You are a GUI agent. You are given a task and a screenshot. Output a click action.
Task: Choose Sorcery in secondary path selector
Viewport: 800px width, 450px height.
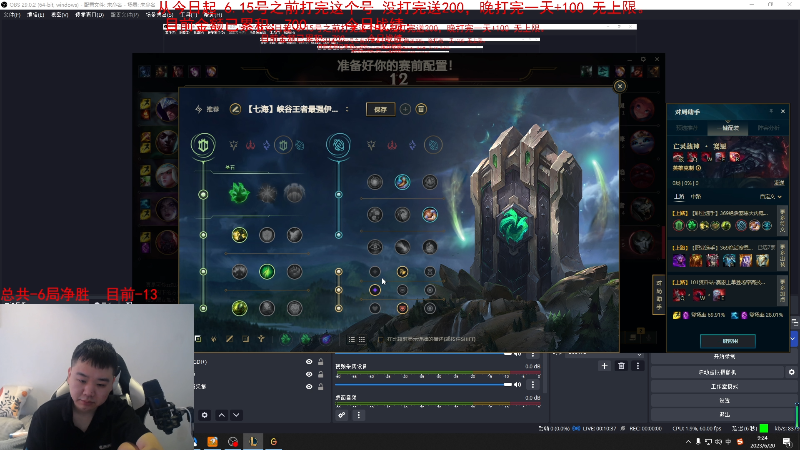pyautogui.click(x=412, y=145)
